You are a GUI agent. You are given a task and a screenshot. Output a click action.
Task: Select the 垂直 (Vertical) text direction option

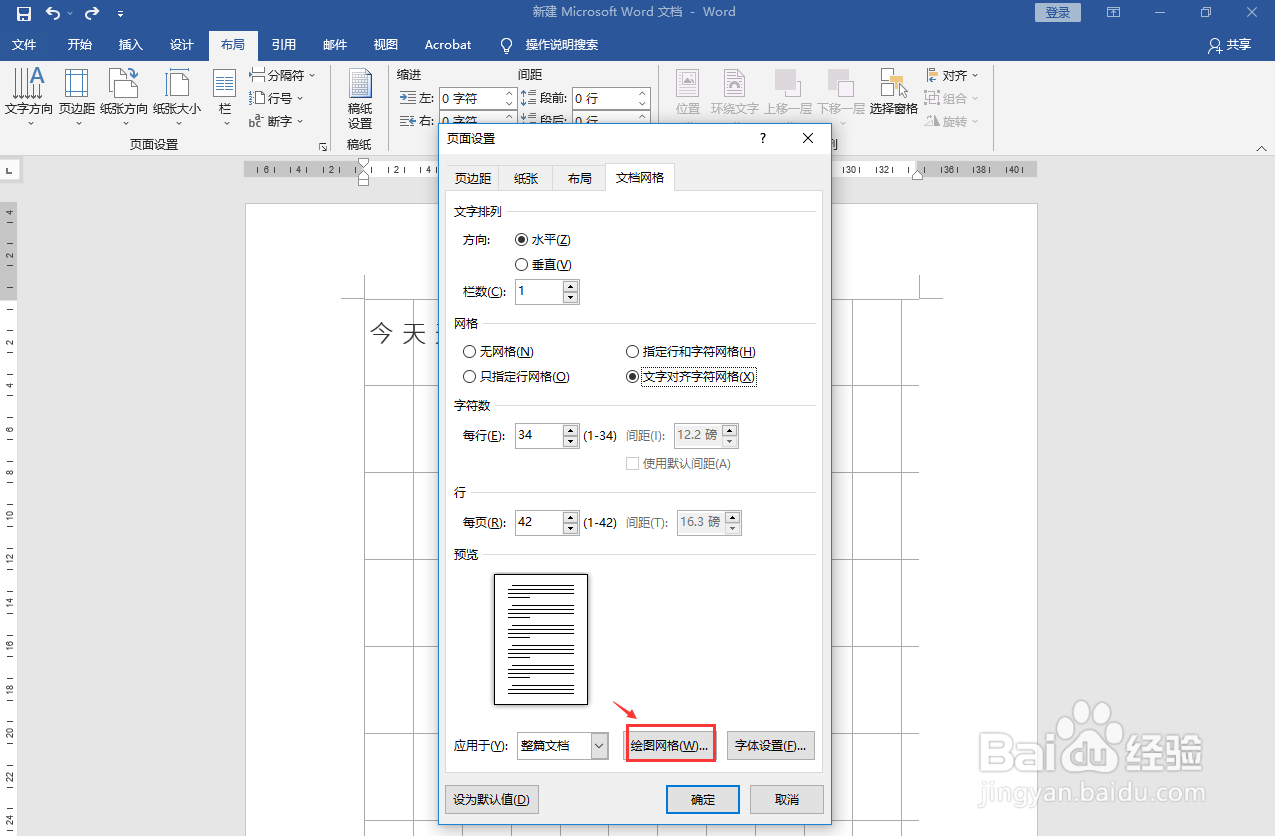tap(521, 263)
